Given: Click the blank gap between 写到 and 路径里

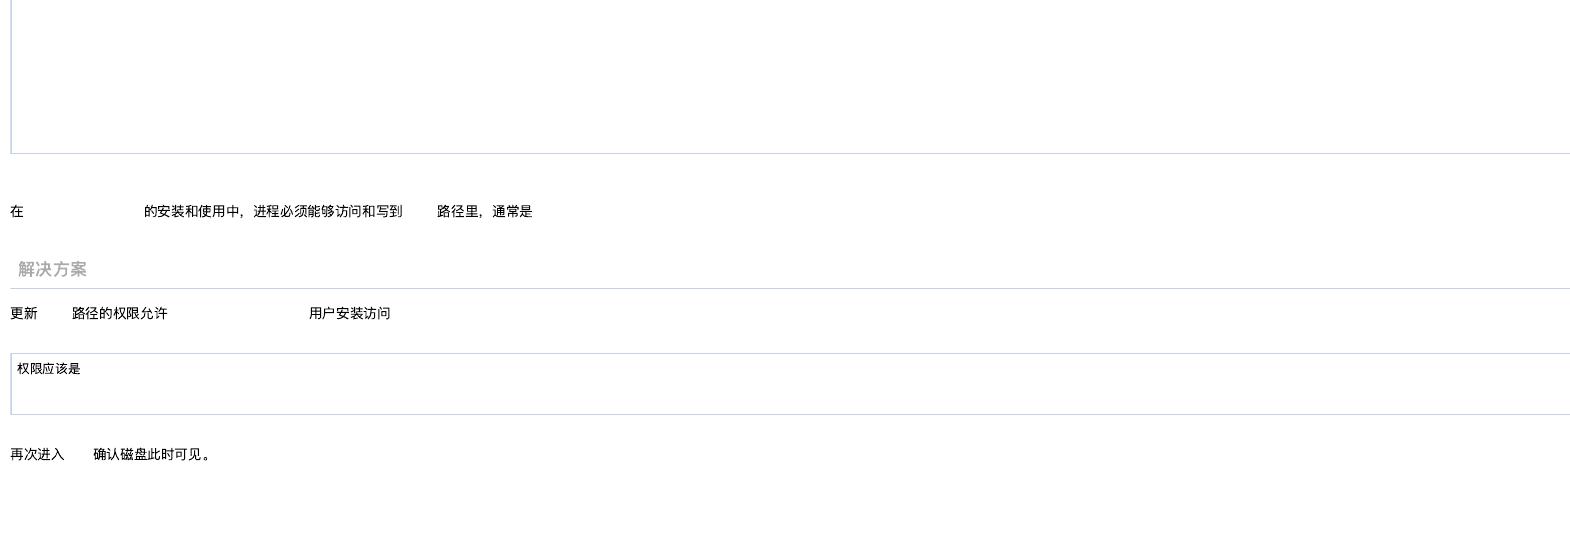Looking at the screenshot, I should pos(420,211).
